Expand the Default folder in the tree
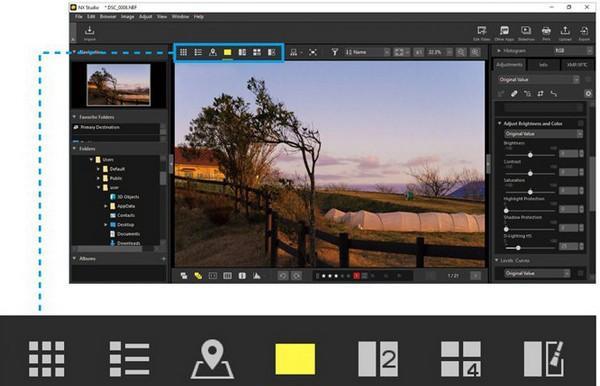The height and width of the screenshot is (386, 600). 98,169
